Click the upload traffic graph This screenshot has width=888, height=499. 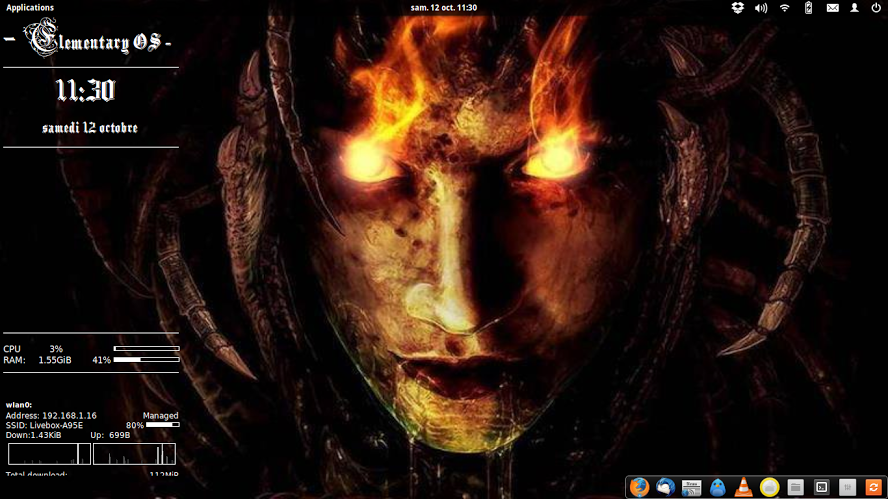pos(134,454)
